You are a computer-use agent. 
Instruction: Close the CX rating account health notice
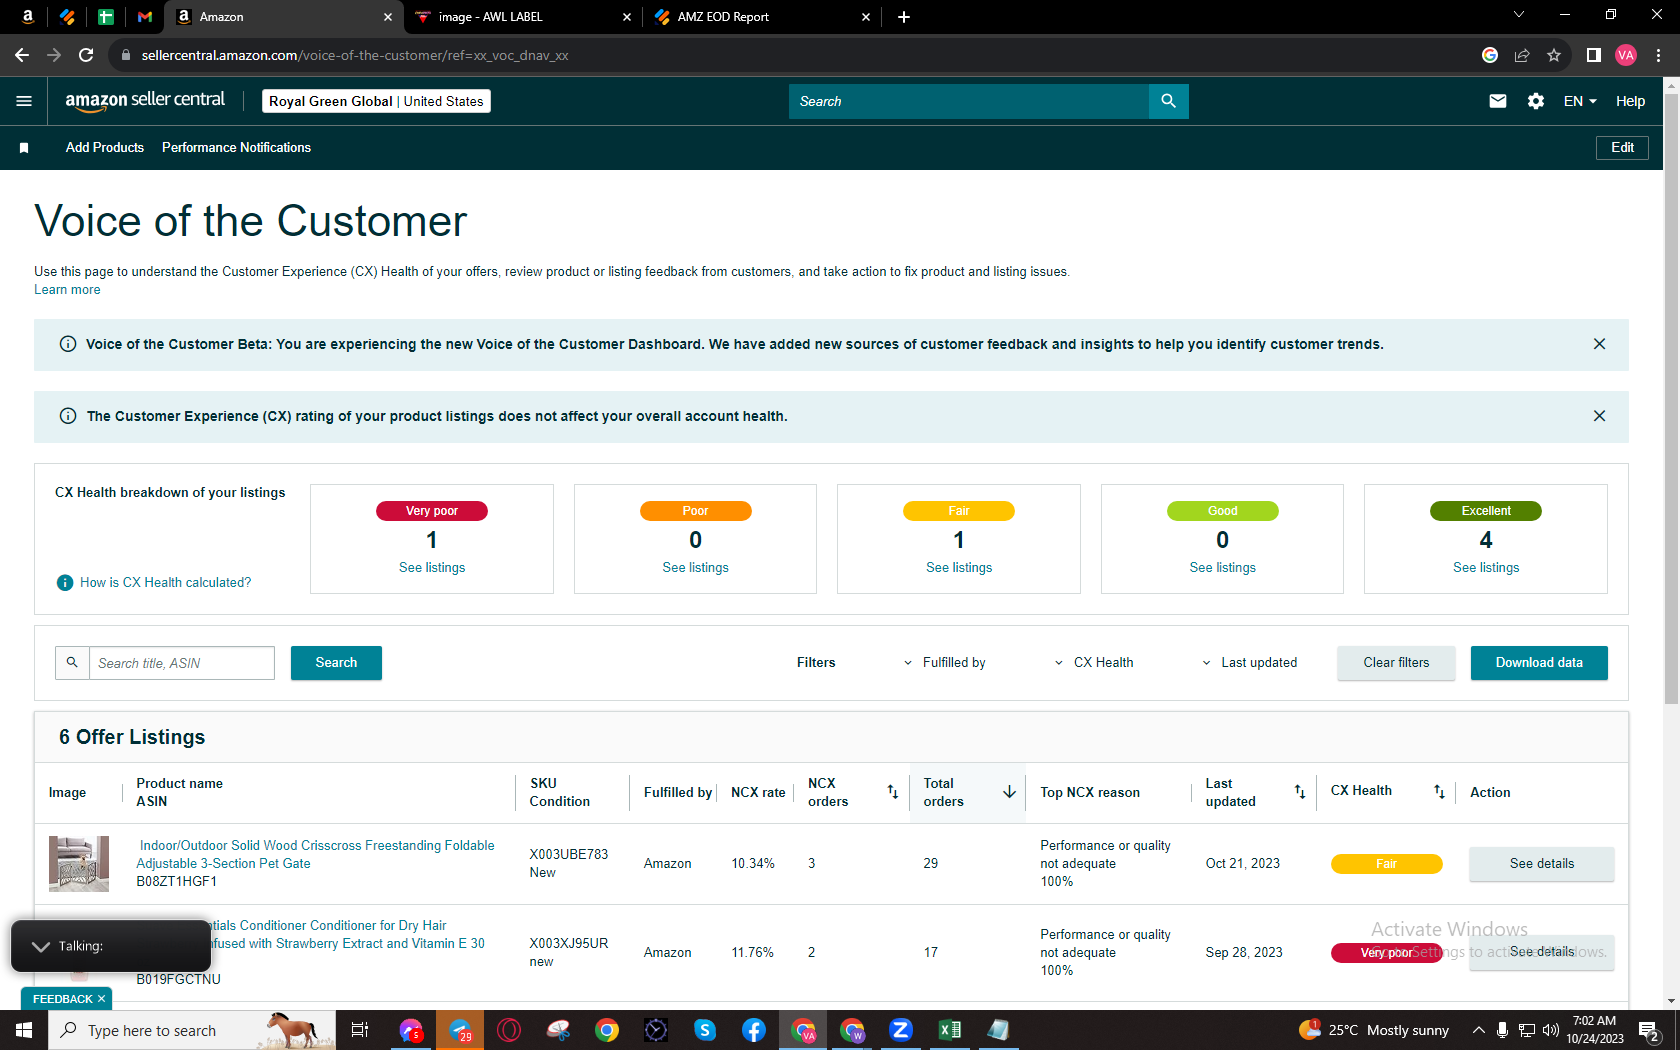(1599, 416)
